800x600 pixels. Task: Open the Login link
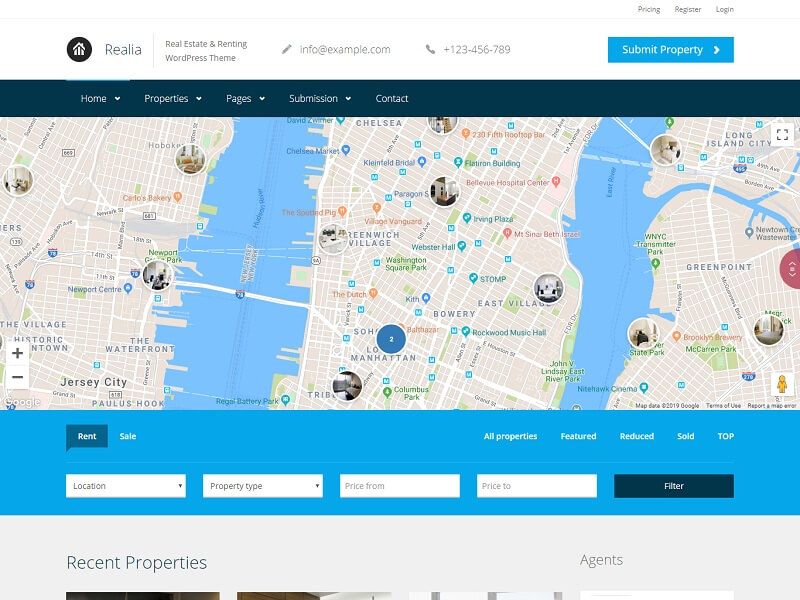[724, 9]
